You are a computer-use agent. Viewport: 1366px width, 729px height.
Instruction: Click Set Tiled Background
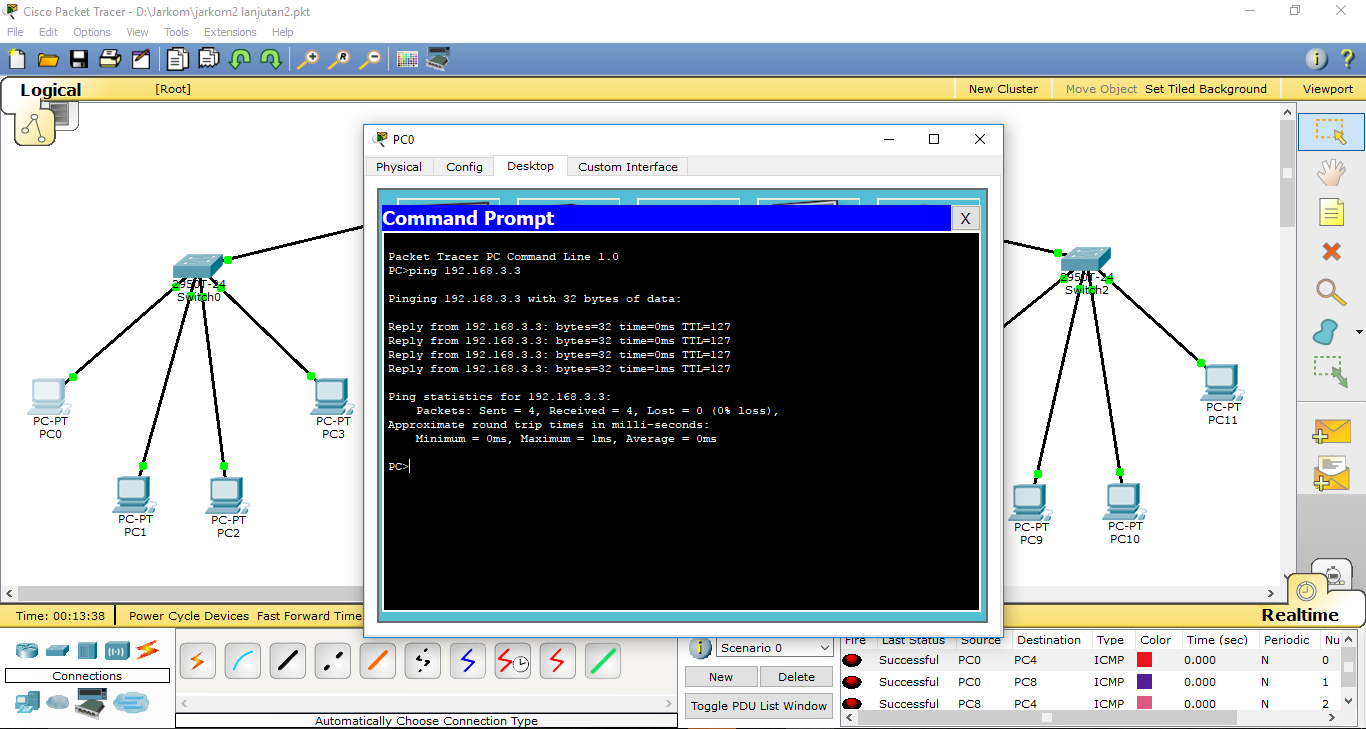point(1206,88)
